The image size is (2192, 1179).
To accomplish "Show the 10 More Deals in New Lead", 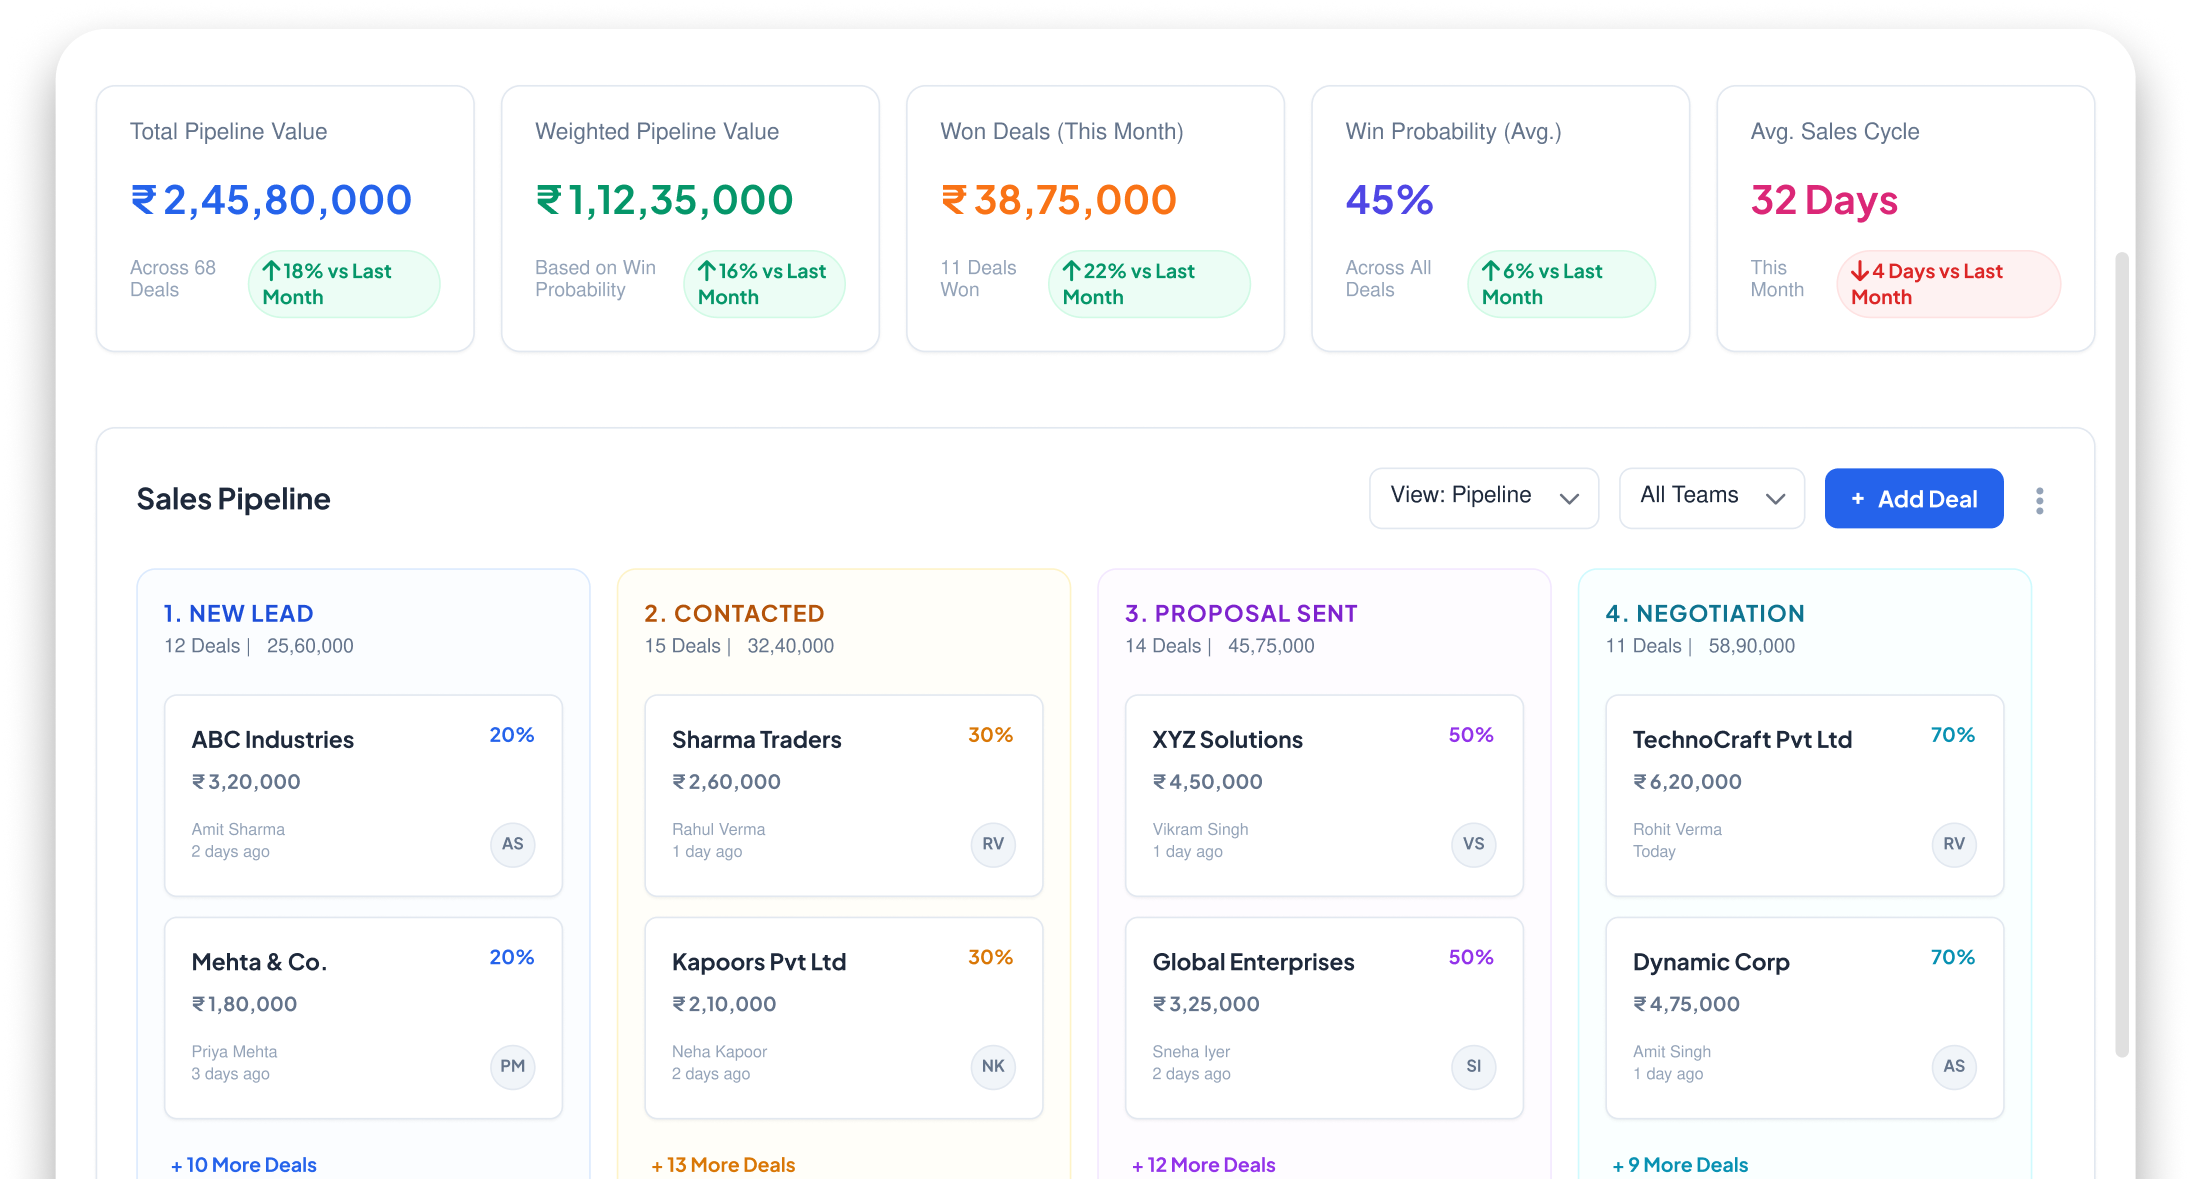I will (243, 1165).
